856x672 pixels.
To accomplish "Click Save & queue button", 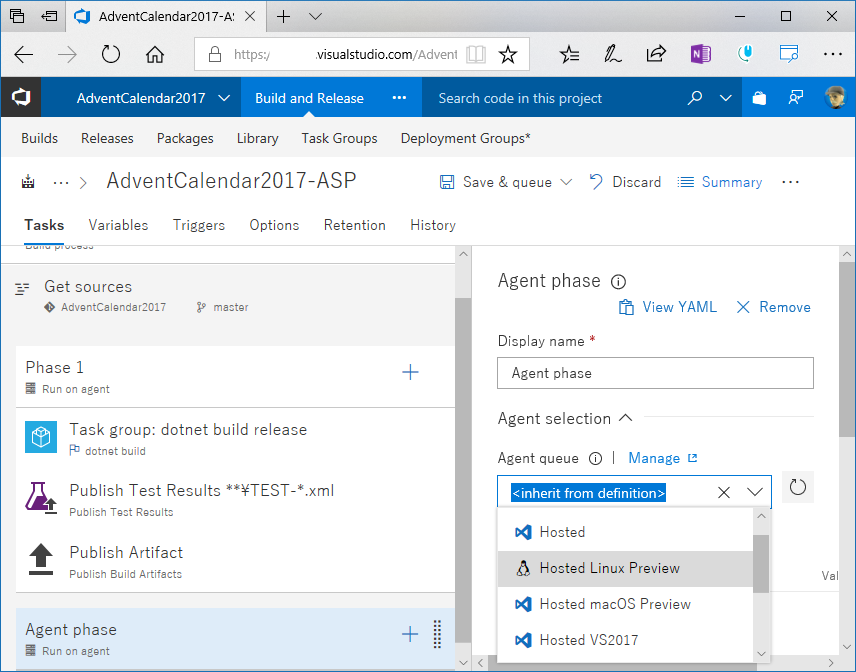I will [x=496, y=182].
